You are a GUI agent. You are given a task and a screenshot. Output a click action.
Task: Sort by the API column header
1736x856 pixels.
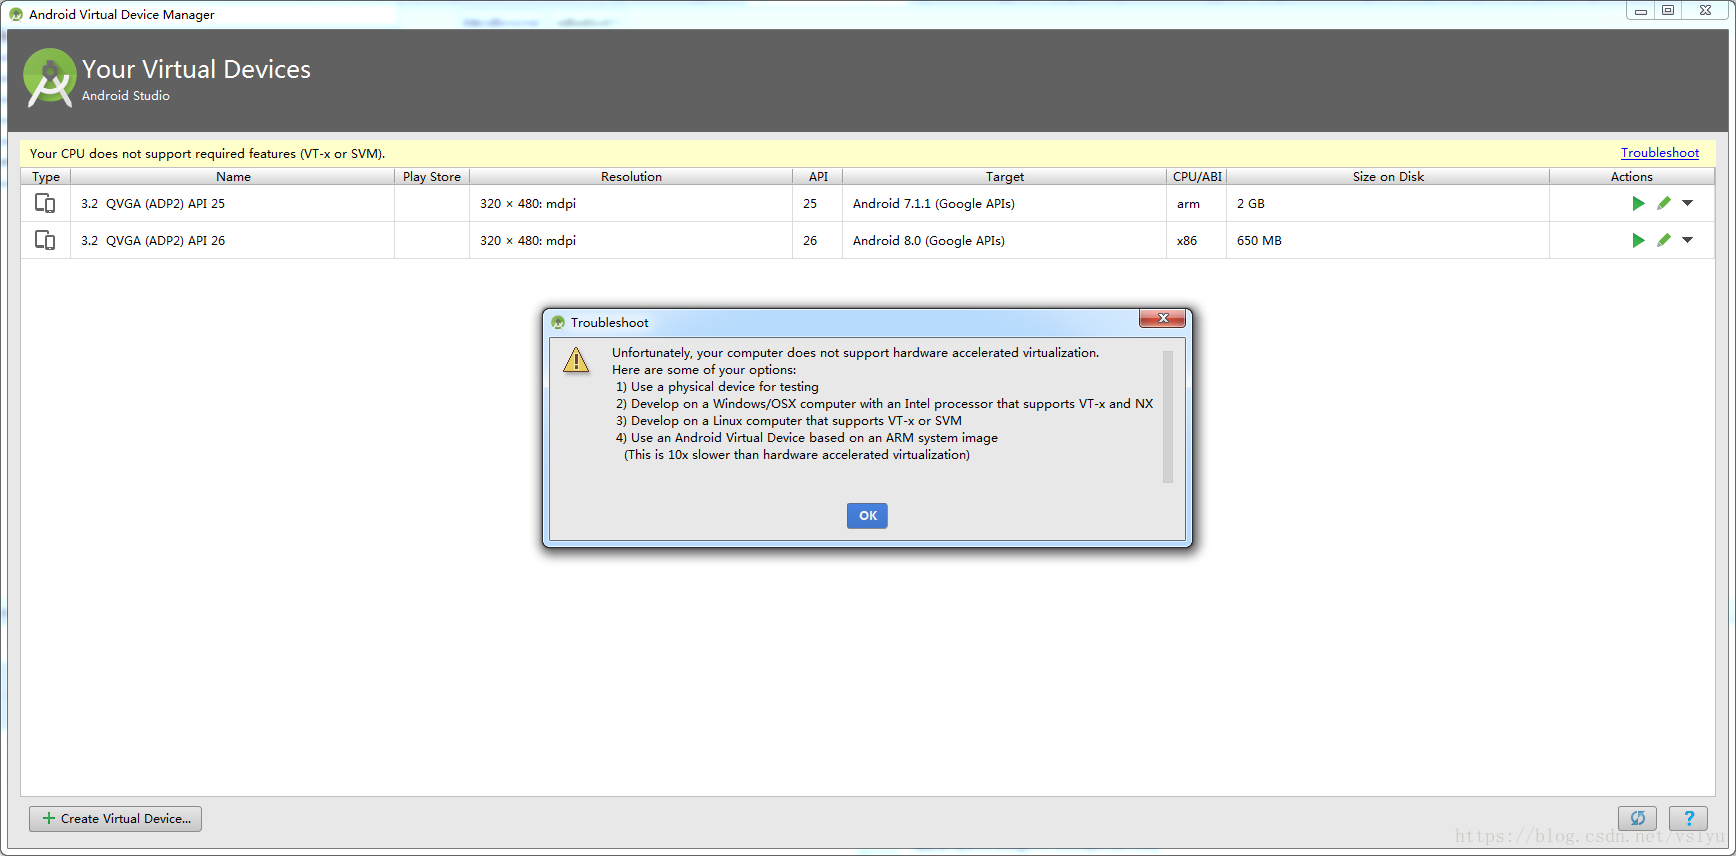[818, 177]
